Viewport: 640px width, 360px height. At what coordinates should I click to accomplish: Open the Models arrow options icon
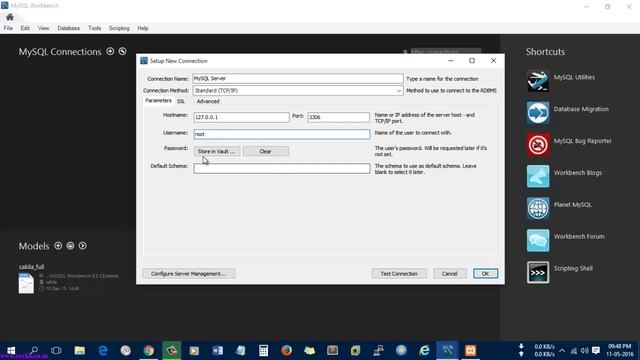82,246
